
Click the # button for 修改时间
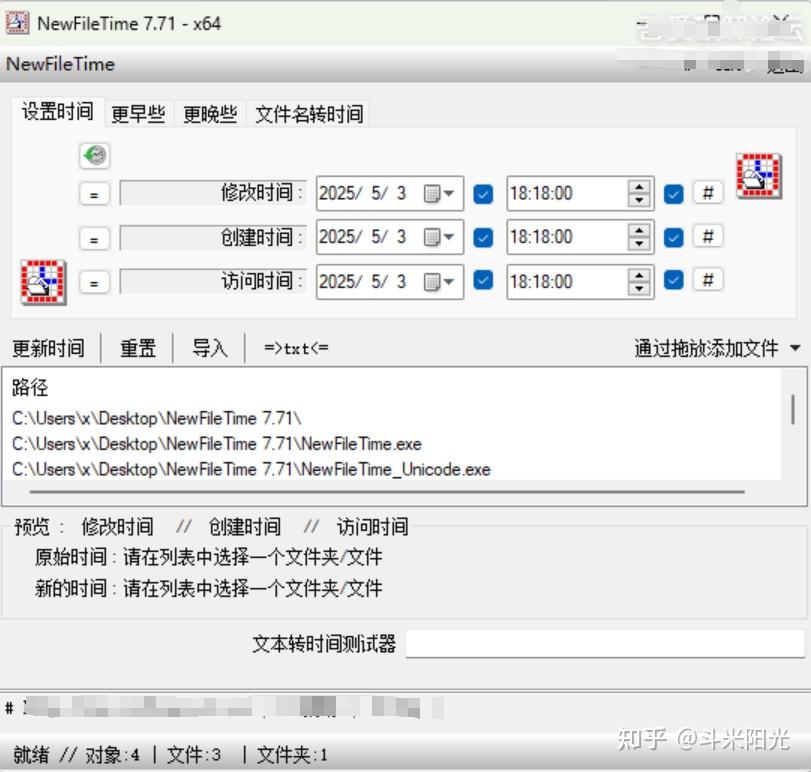pos(707,193)
